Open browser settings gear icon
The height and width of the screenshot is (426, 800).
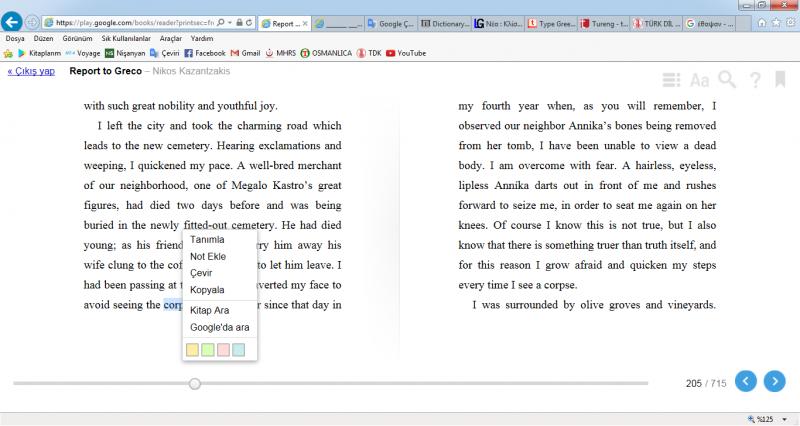coord(790,22)
